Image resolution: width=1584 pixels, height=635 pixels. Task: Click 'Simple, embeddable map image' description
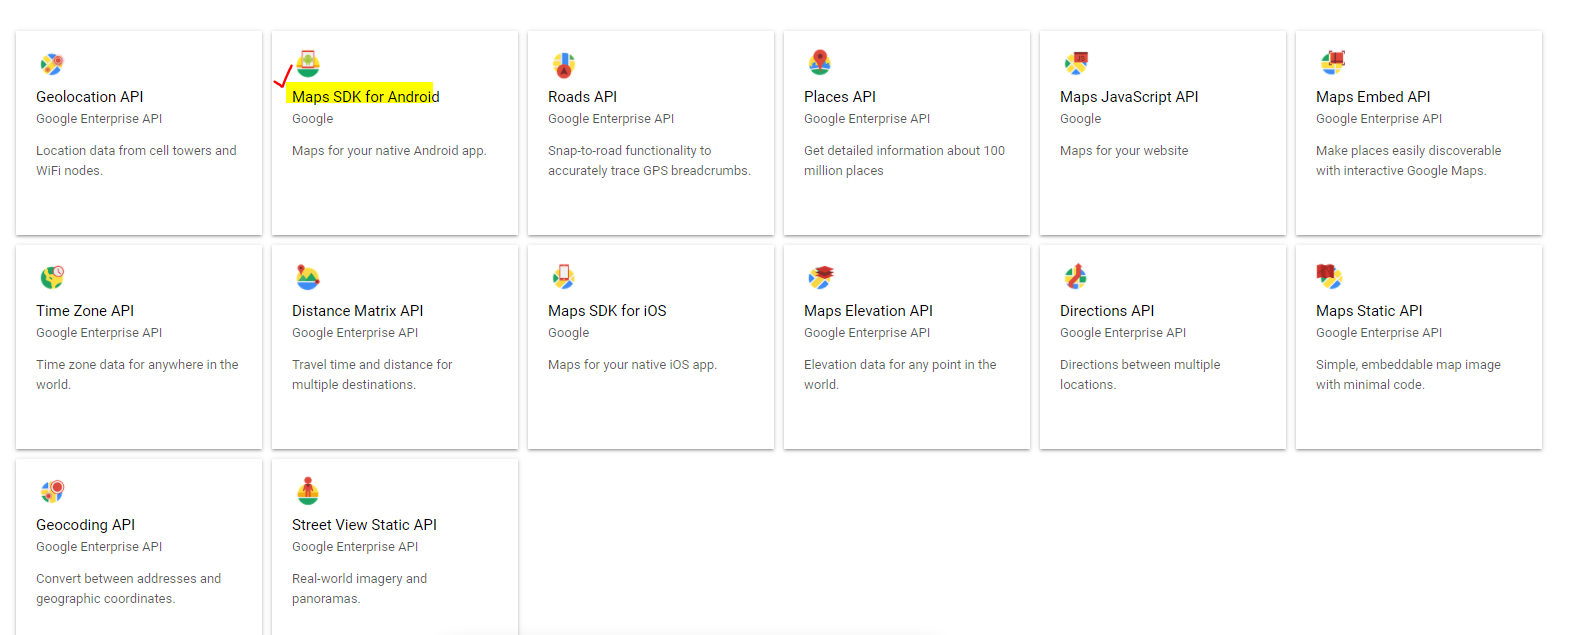(1408, 375)
